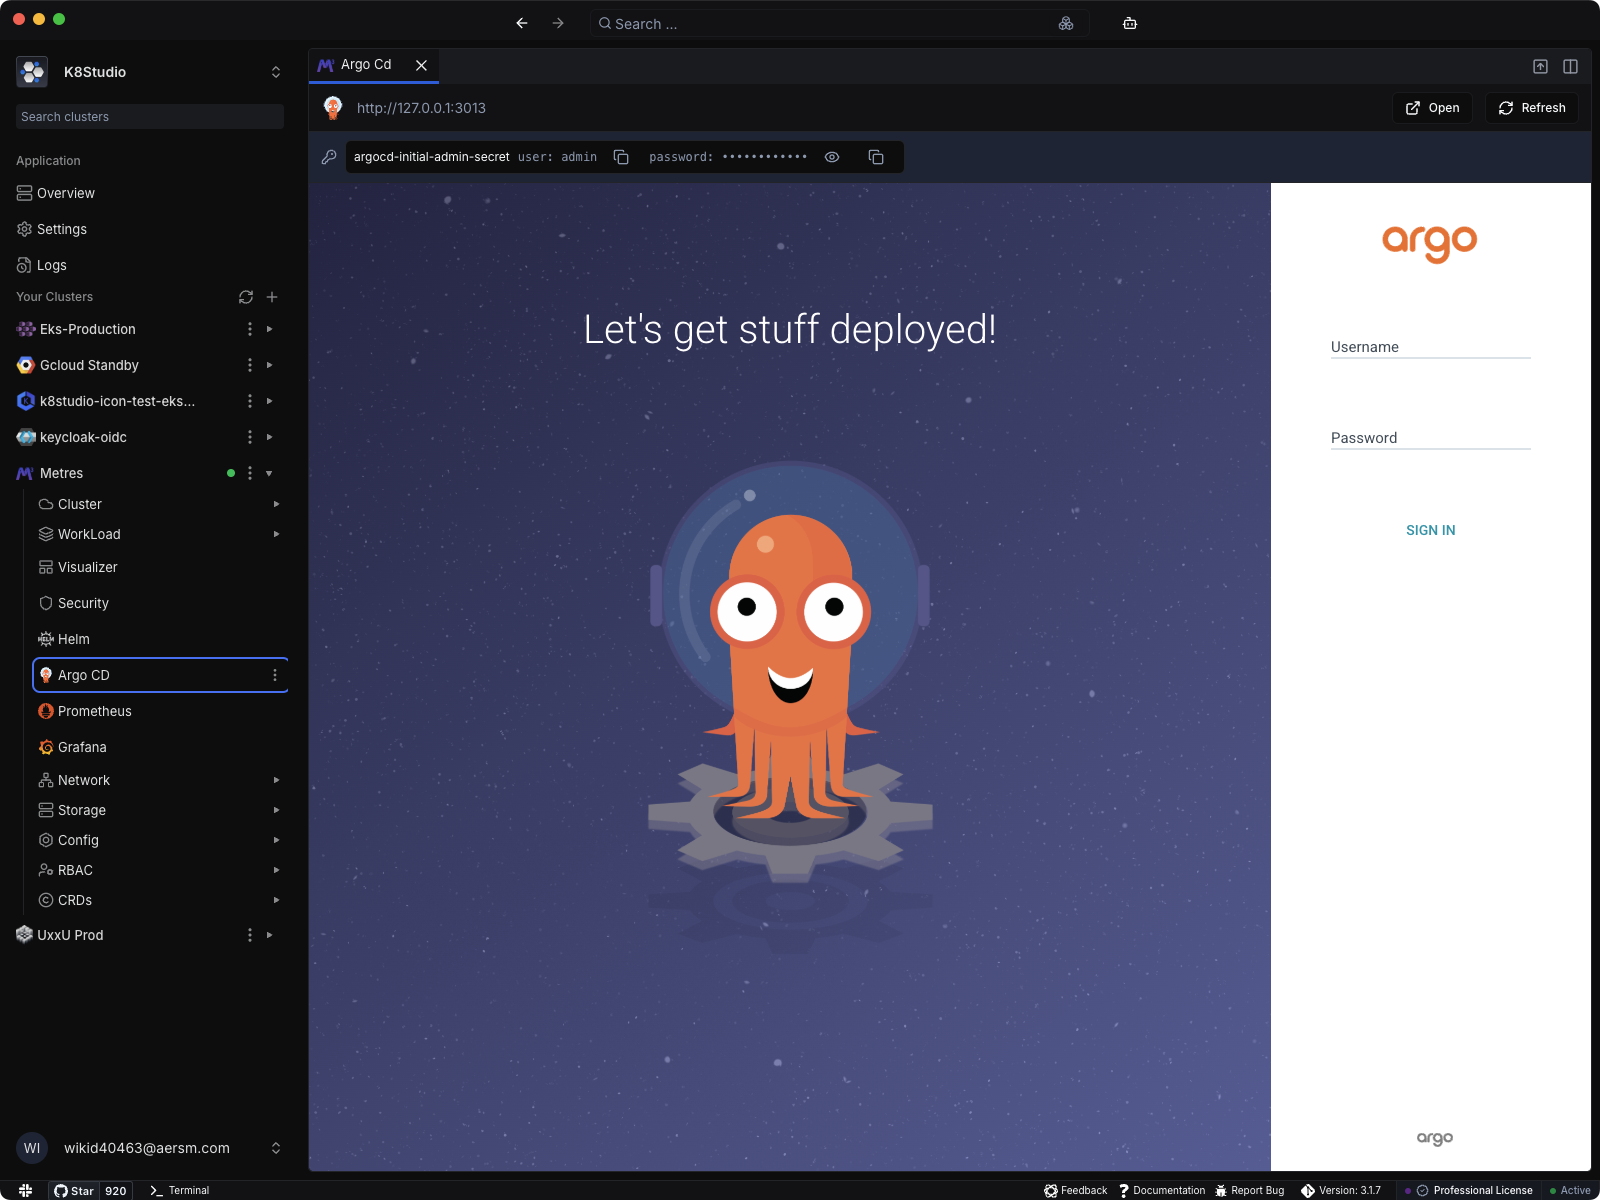
Task: Refresh the Your Clusters list
Action: [246, 297]
